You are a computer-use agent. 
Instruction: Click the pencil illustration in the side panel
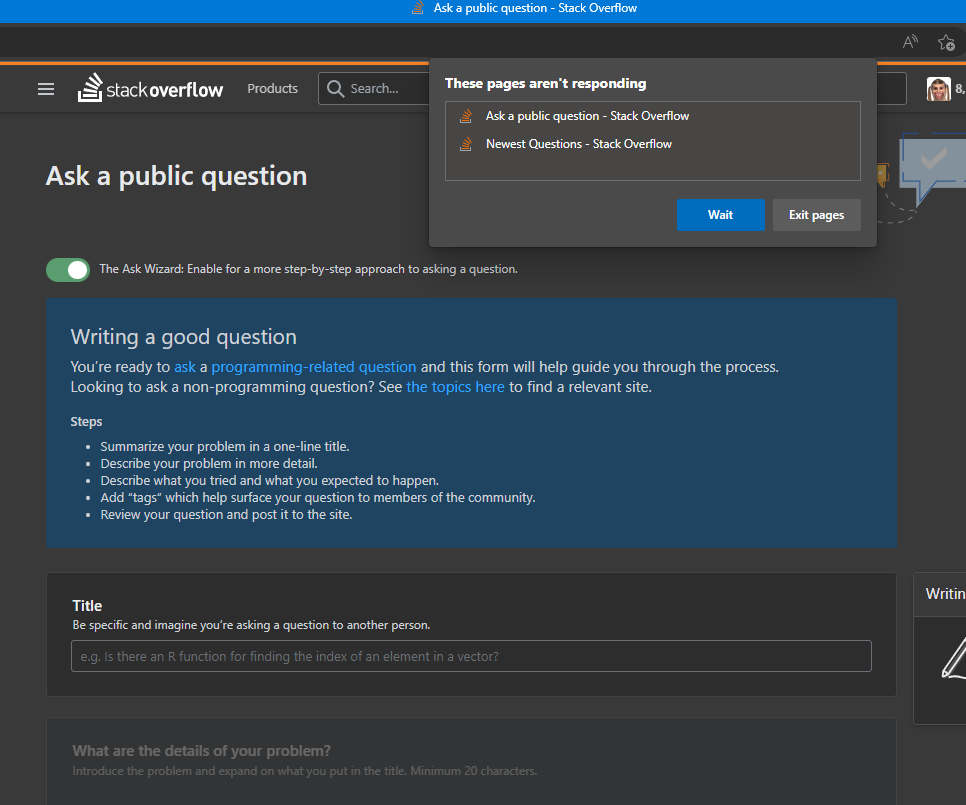pyautogui.click(x=954, y=658)
